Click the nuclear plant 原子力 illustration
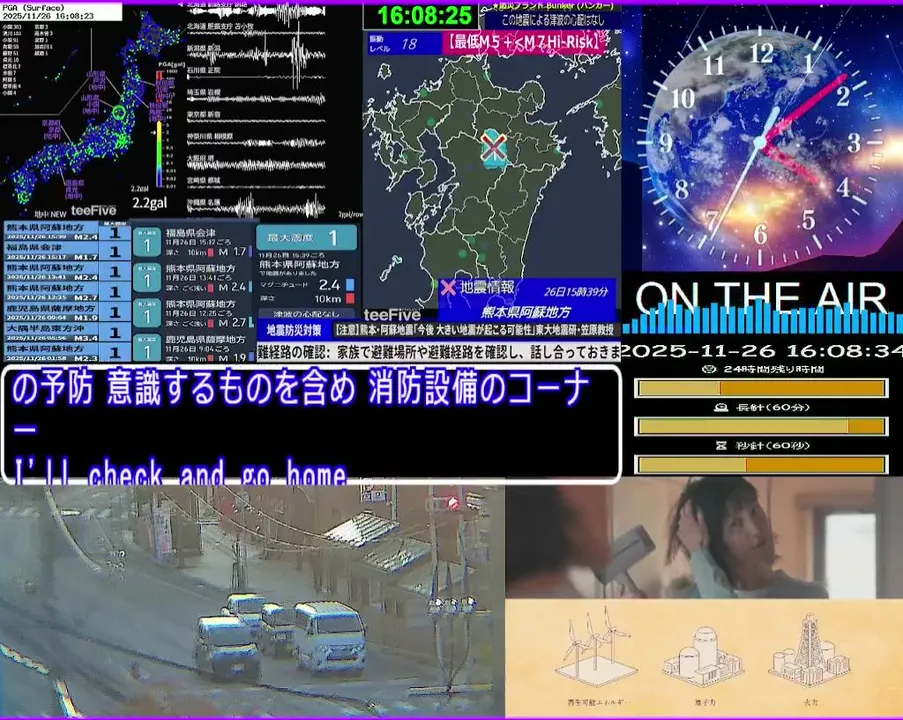 pyautogui.click(x=703, y=656)
